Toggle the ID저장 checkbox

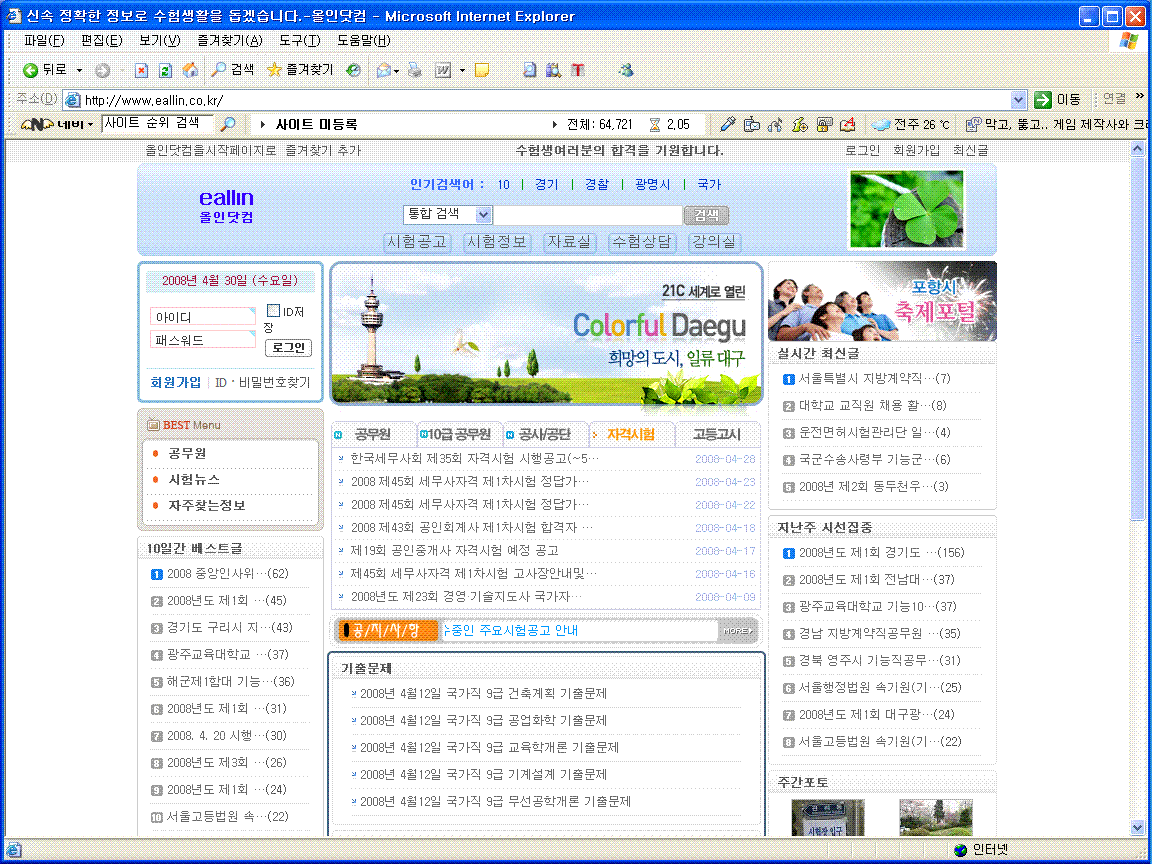(273, 311)
